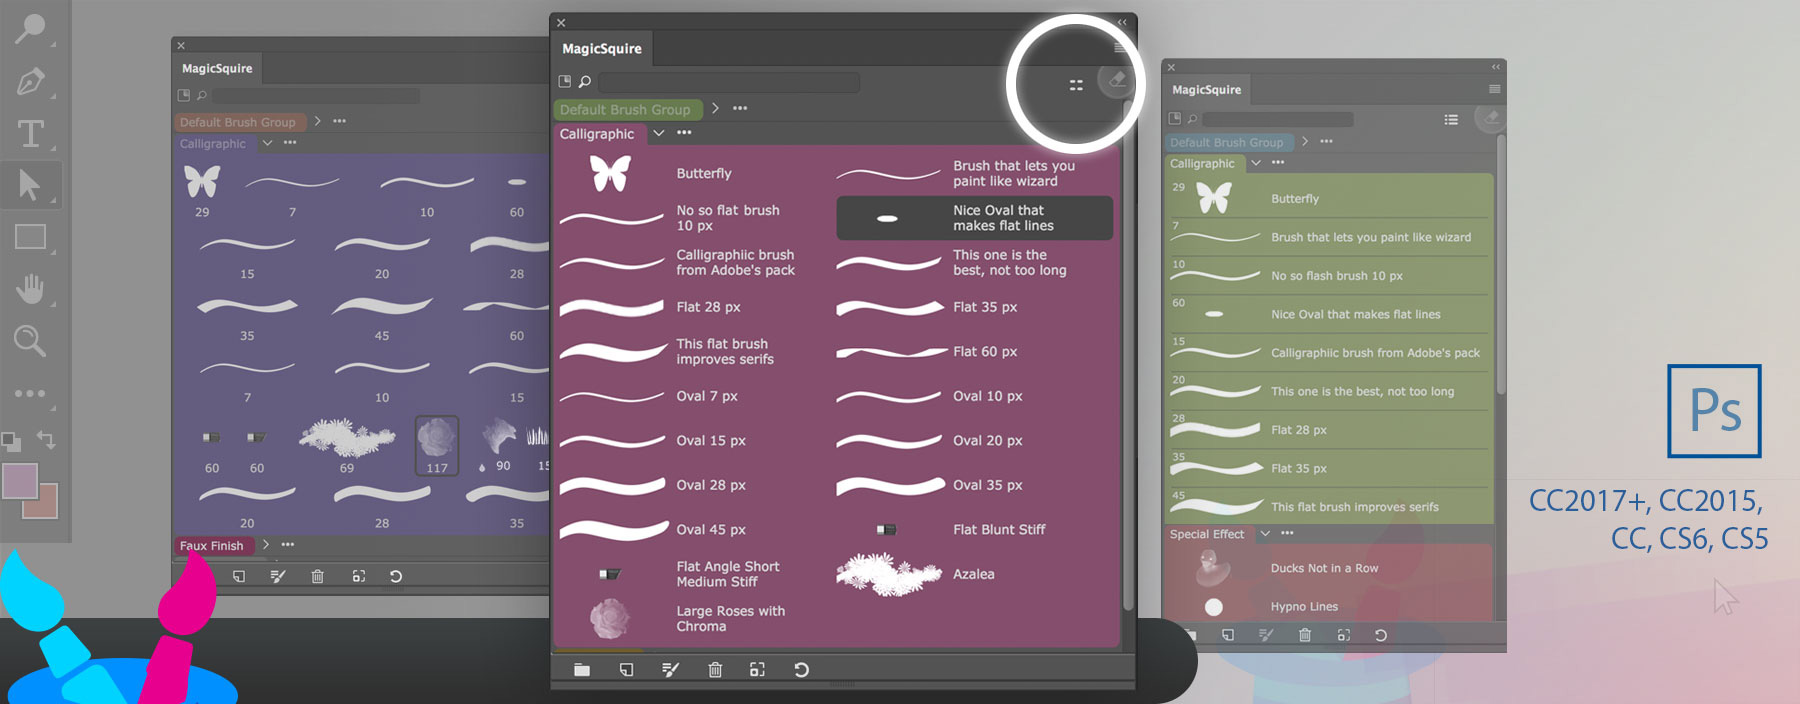Open the center MagicSquire panel flyout menu
The width and height of the screenshot is (1800, 704).
pyautogui.click(x=1119, y=48)
